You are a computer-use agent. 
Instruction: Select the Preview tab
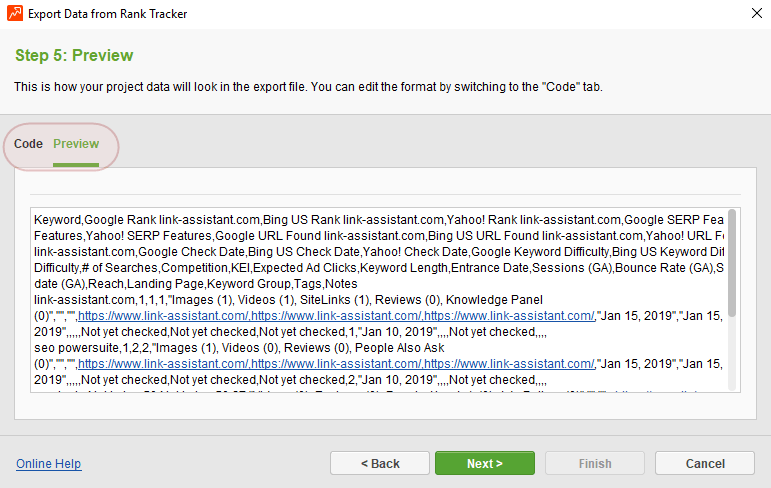[76, 144]
